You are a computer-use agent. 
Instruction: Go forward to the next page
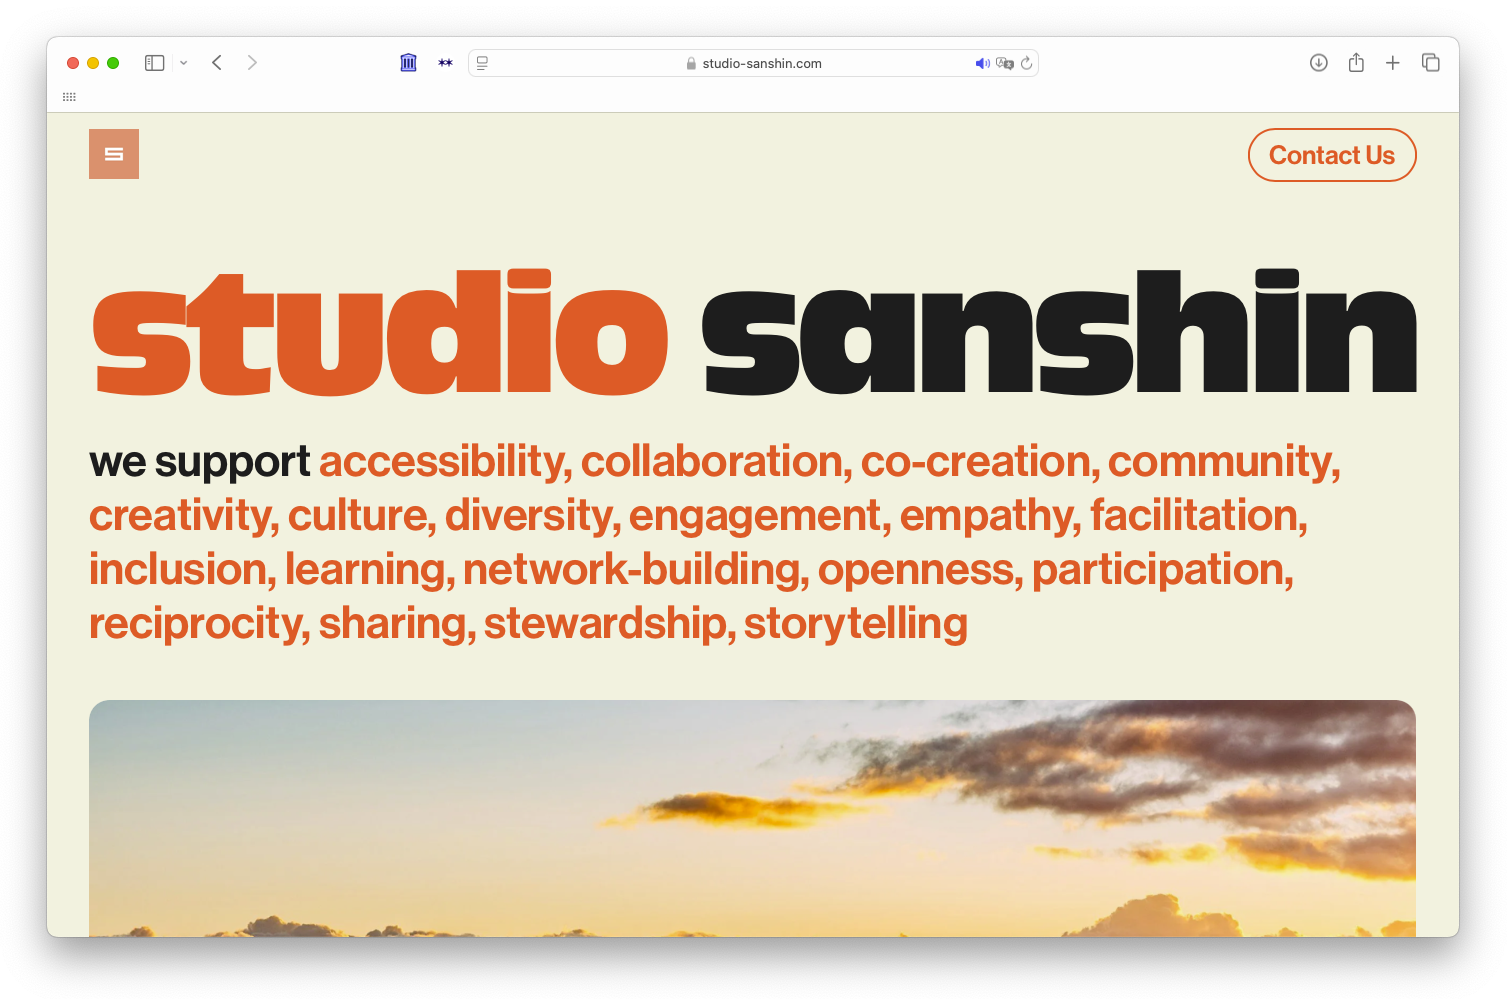point(252,63)
